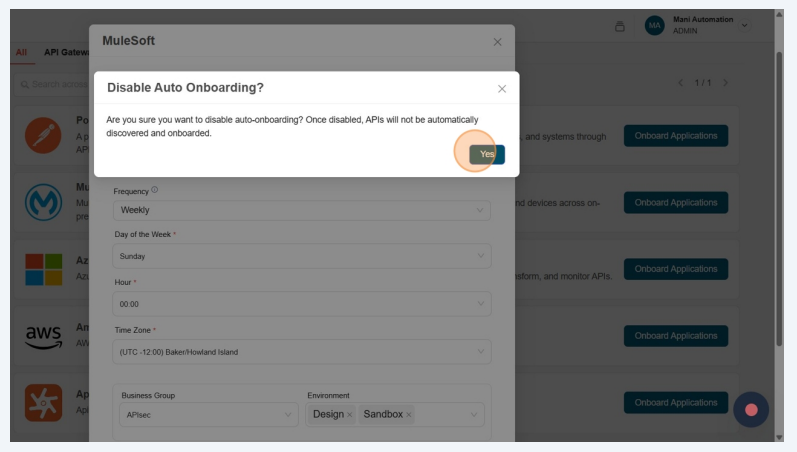The height and width of the screenshot is (452, 797).
Task: Remove the Design environment tag
Action: (x=349, y=415)
